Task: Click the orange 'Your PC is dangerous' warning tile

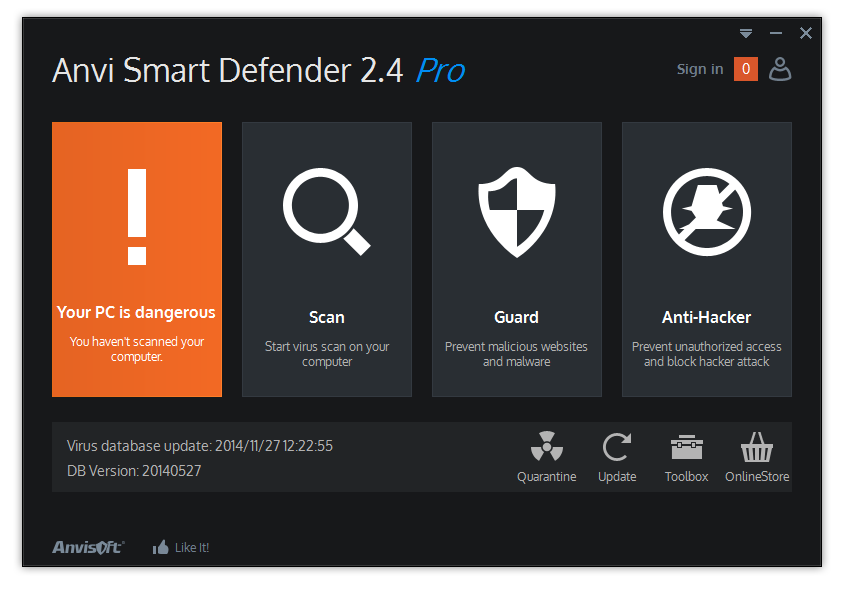Action: point(137,259)
